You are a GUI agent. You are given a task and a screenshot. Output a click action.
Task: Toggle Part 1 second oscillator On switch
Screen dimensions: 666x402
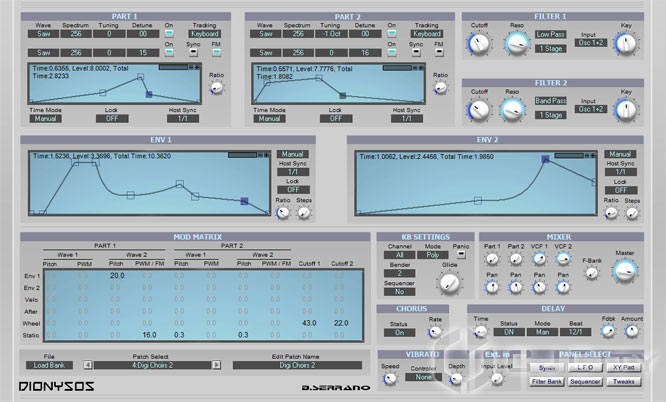[169, 52]
